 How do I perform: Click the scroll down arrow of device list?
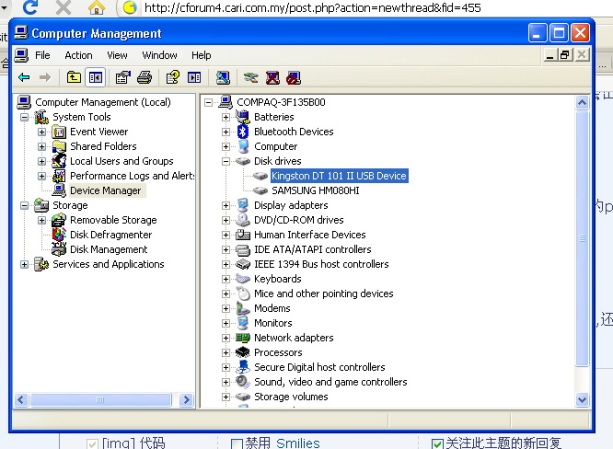(582, 399)
